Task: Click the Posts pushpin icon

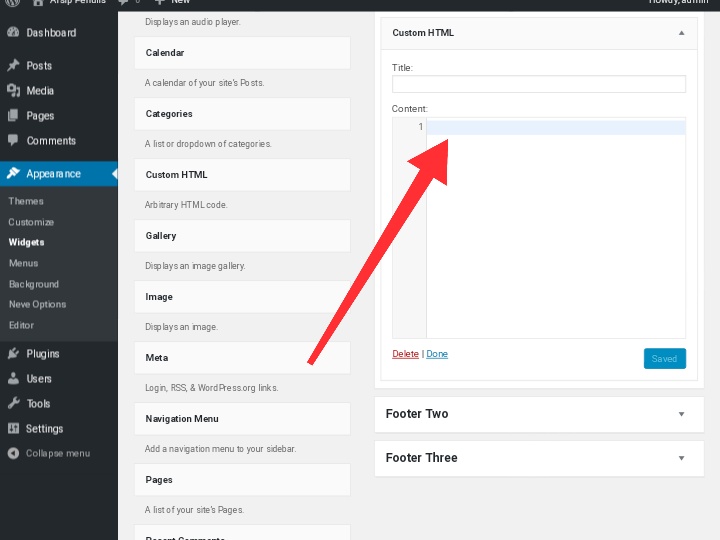Action: [x=13, y=65]
